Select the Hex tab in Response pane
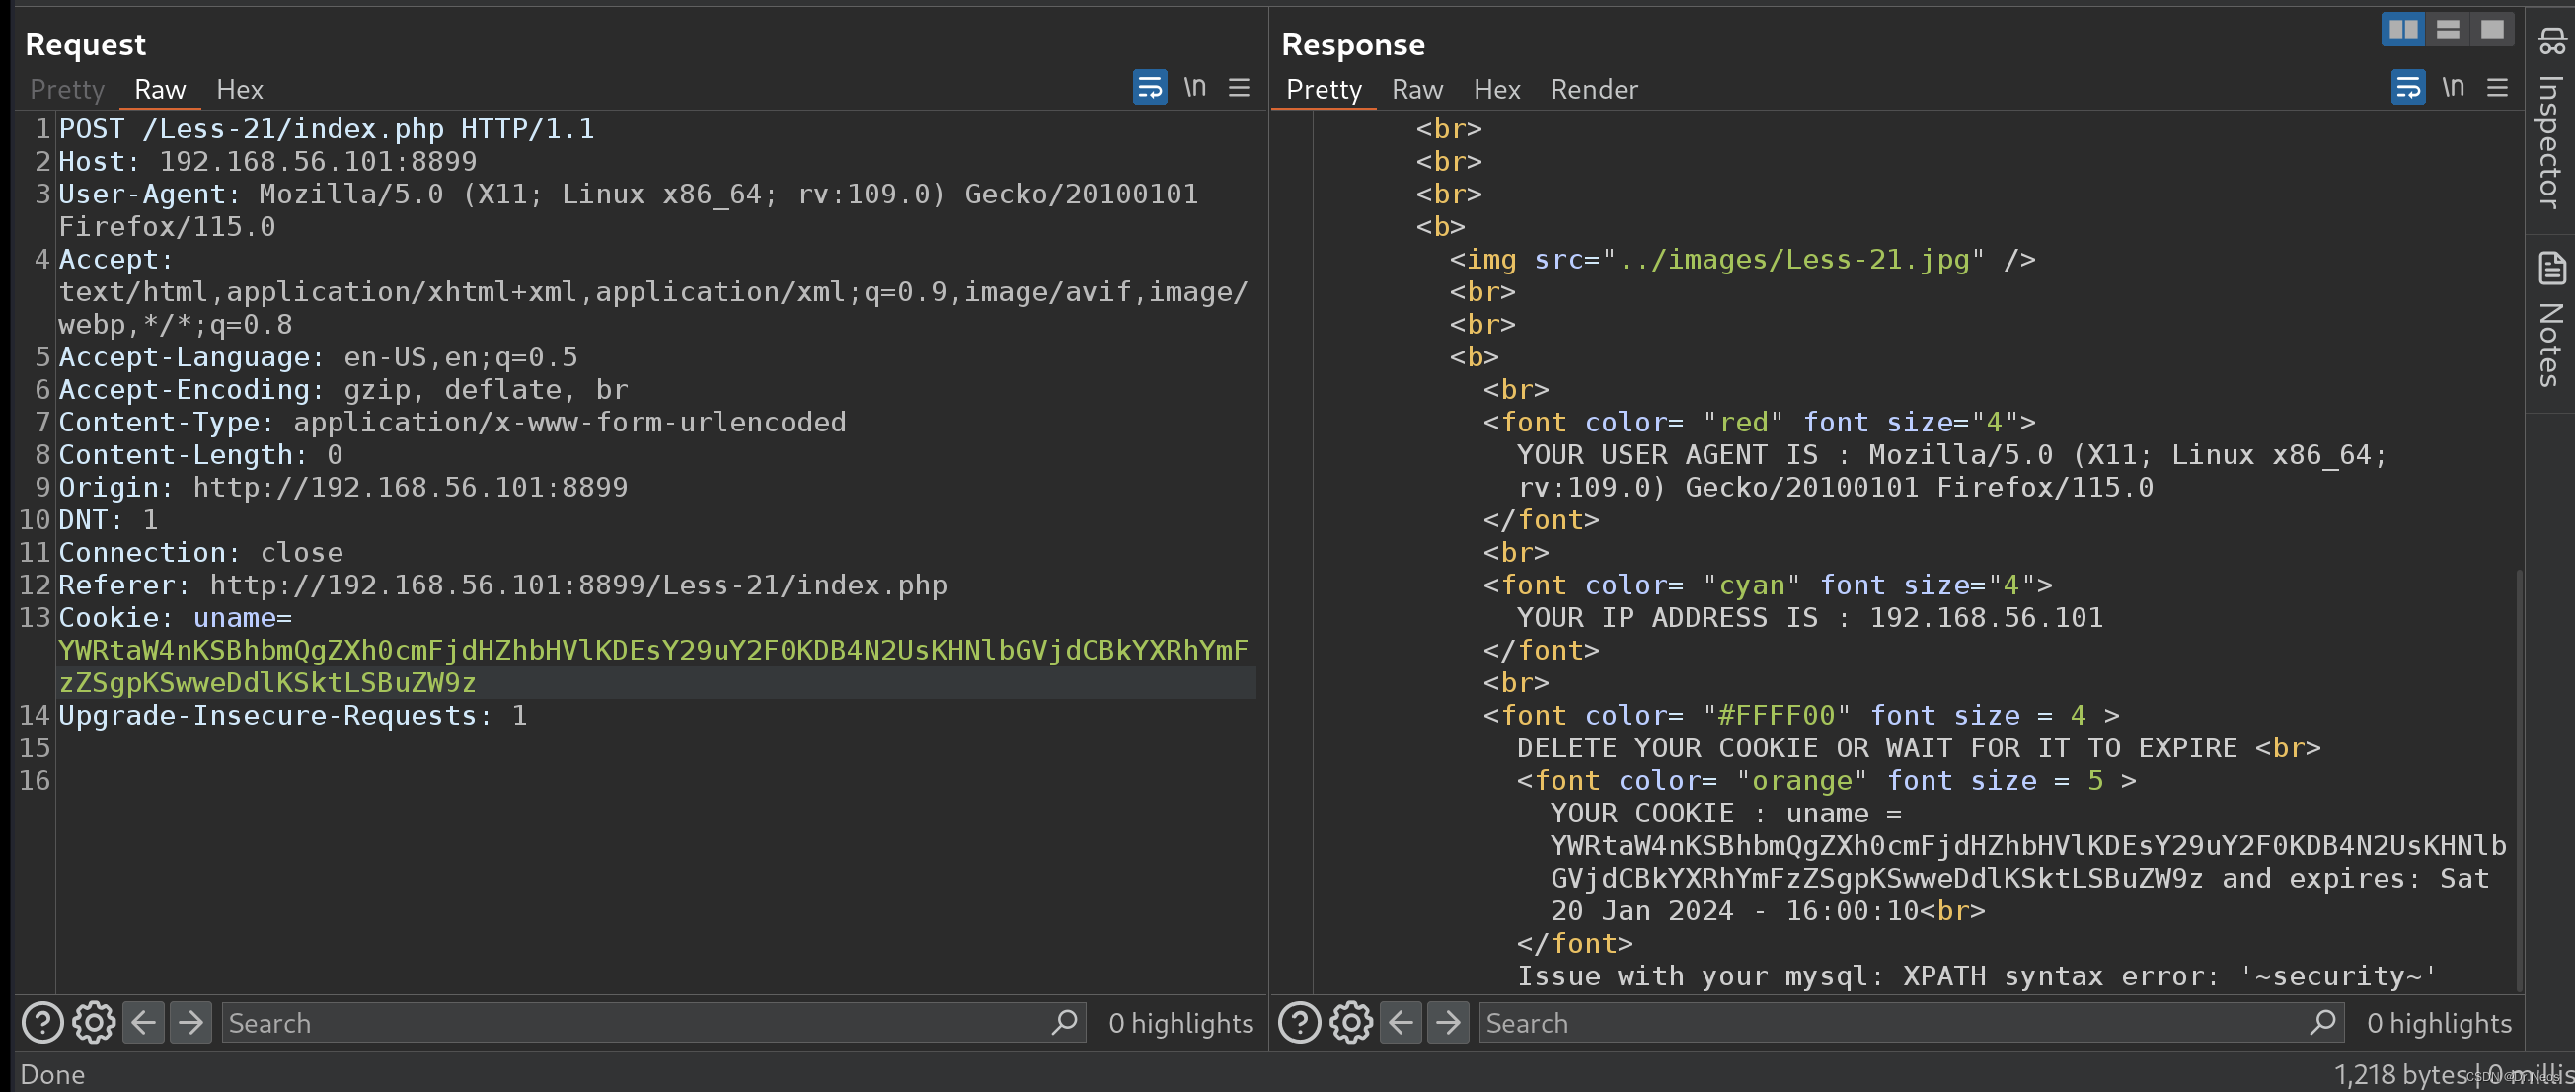This screenshot has width=2576, height=1092. click(1497, 89)
